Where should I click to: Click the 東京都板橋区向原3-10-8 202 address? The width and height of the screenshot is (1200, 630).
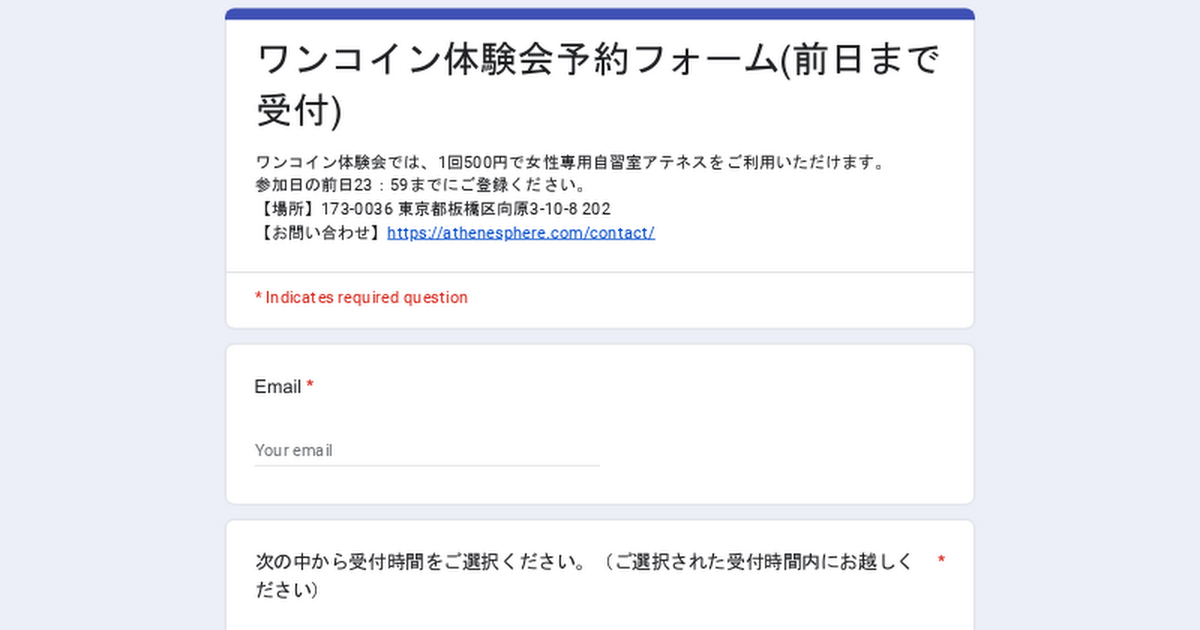click(x=504, y=209)
